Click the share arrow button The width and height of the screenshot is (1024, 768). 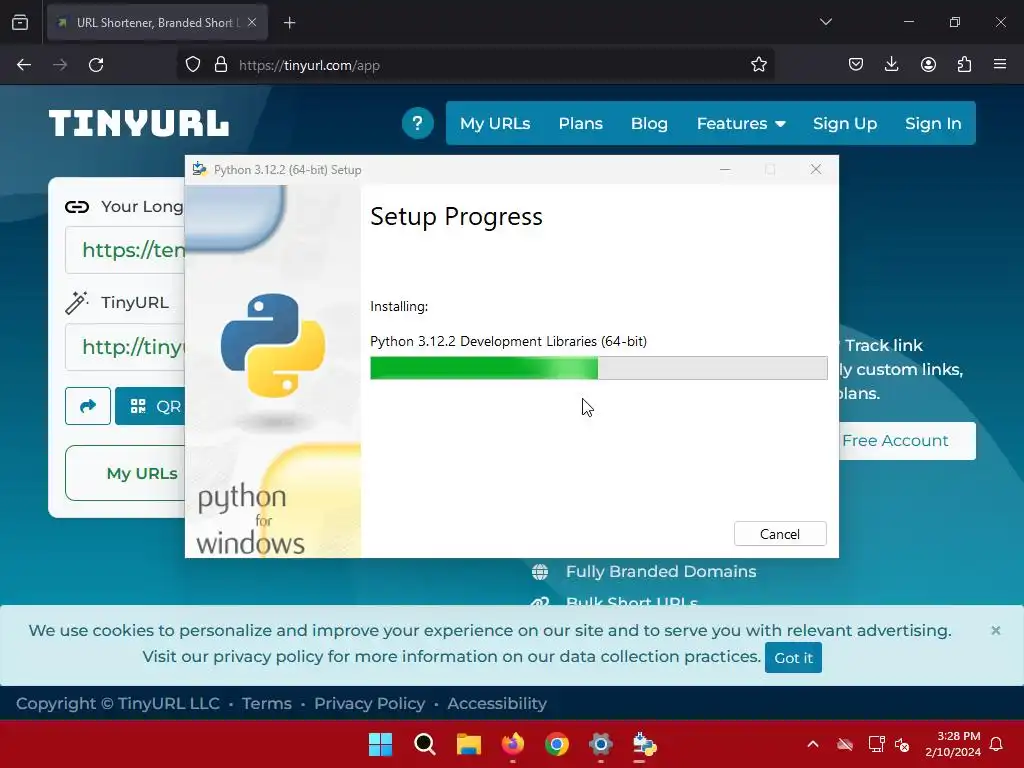click(88, 406)
